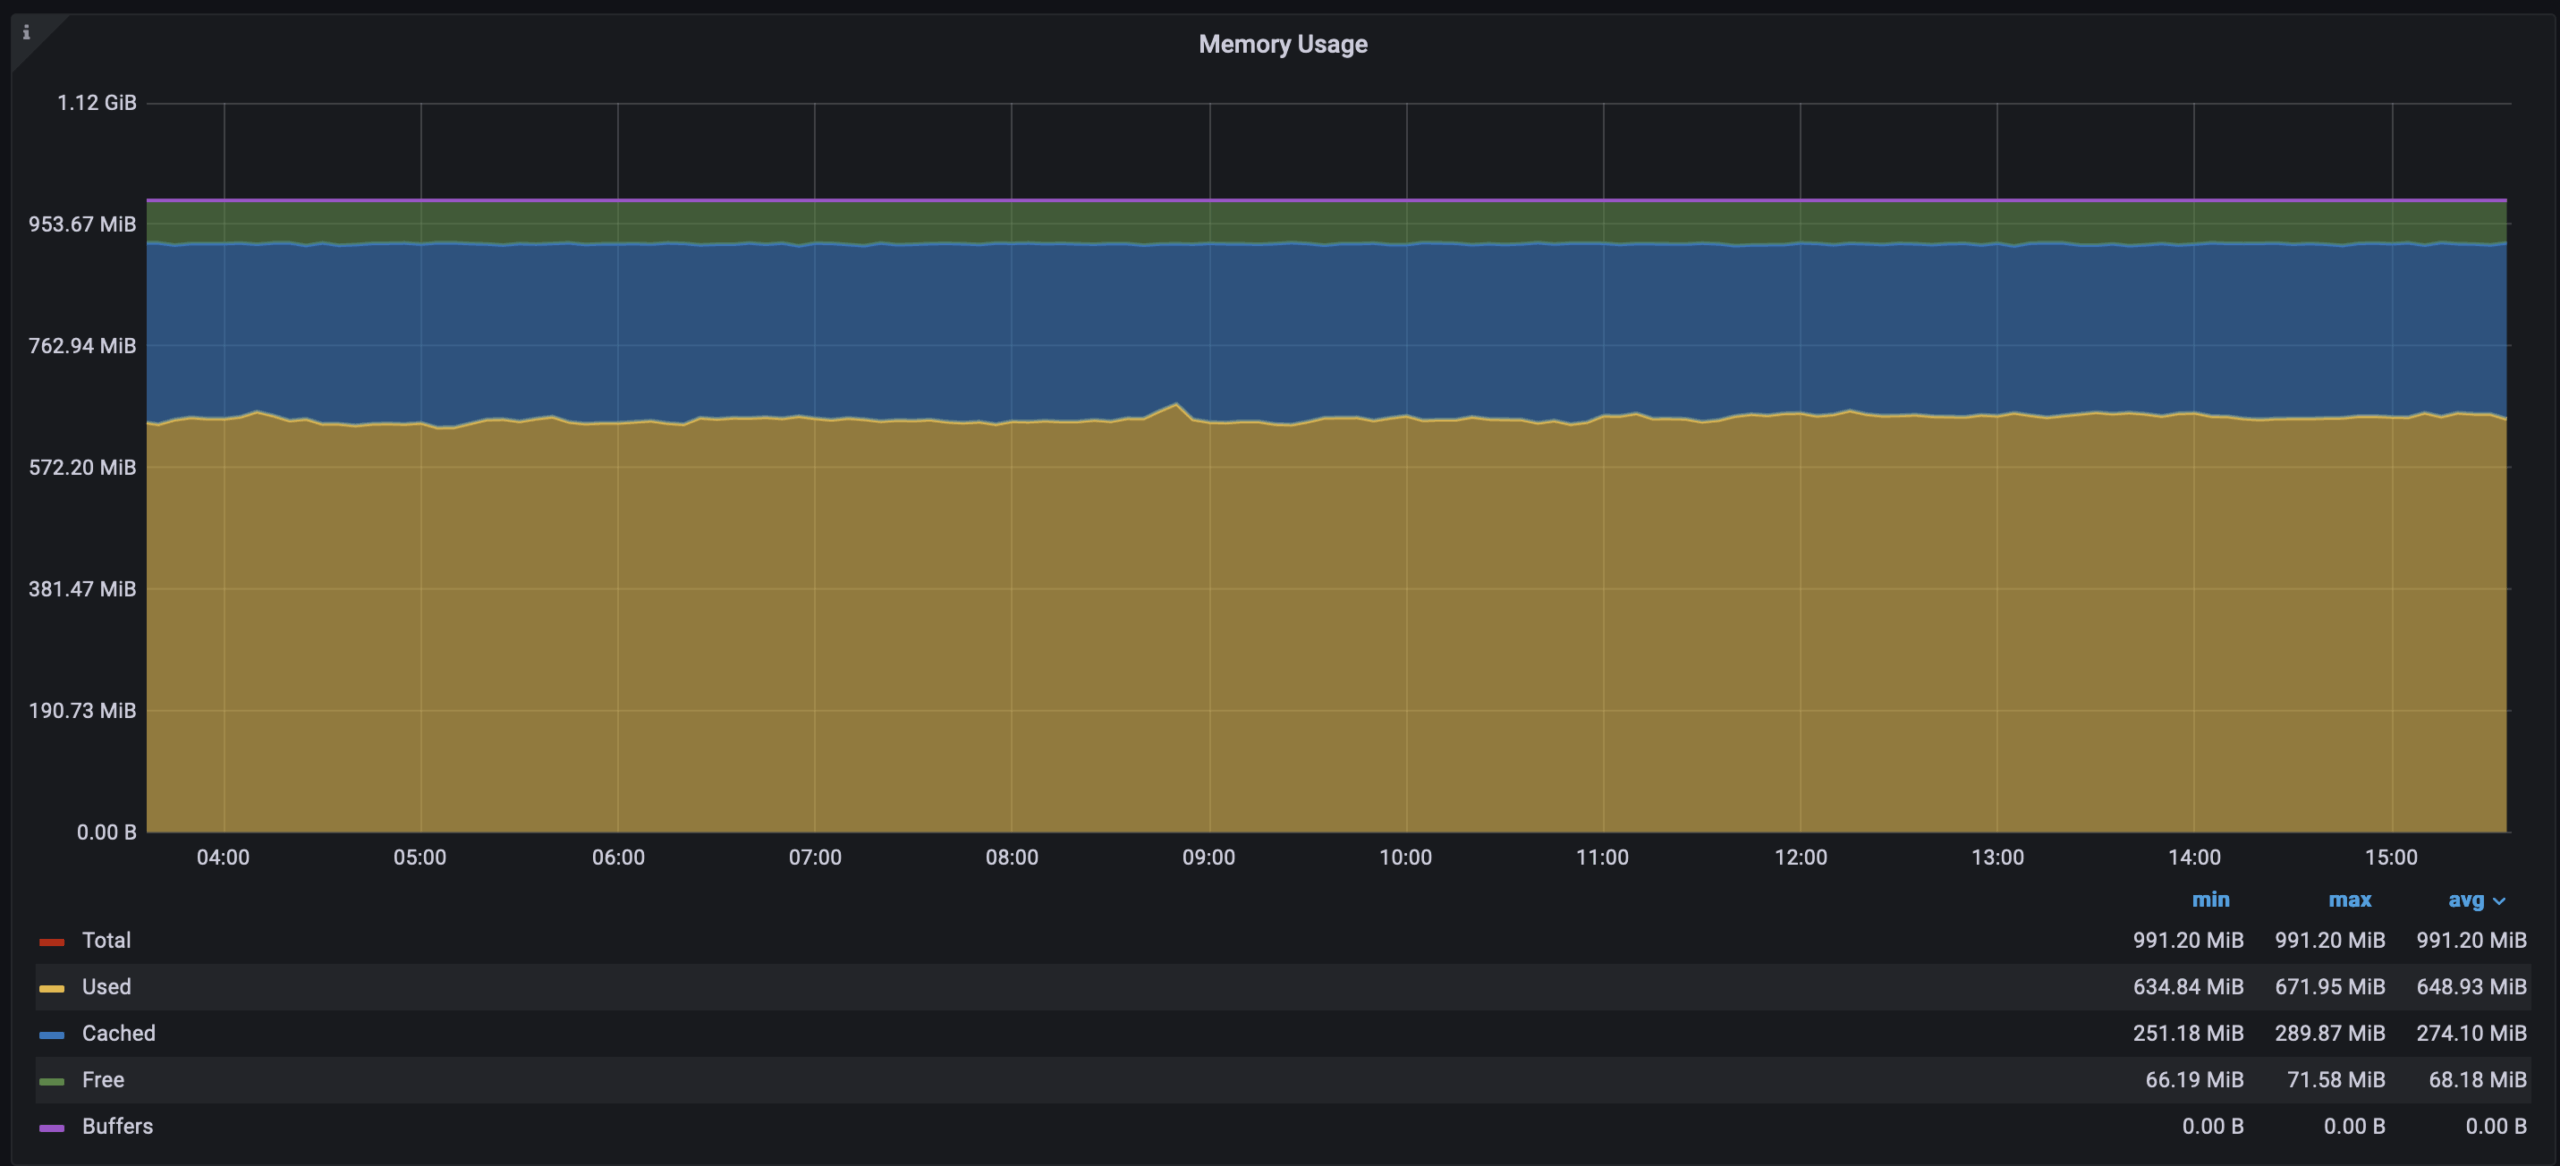Click the purple Buffers series color swatch
This screenshot has width=2560, height=1166.
[x=52, y=1128]
